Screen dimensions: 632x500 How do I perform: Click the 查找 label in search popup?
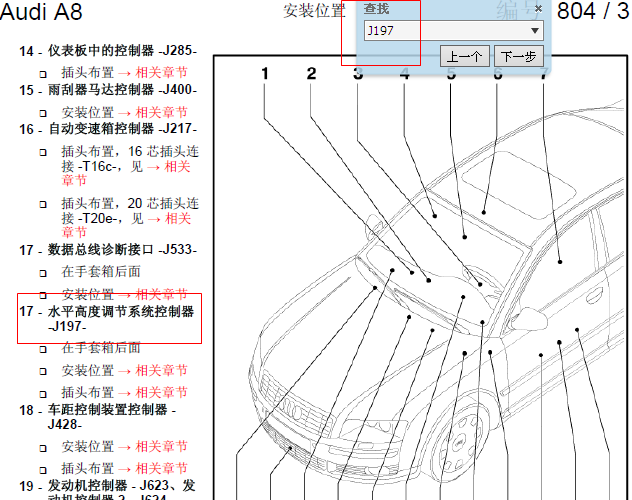376,9
